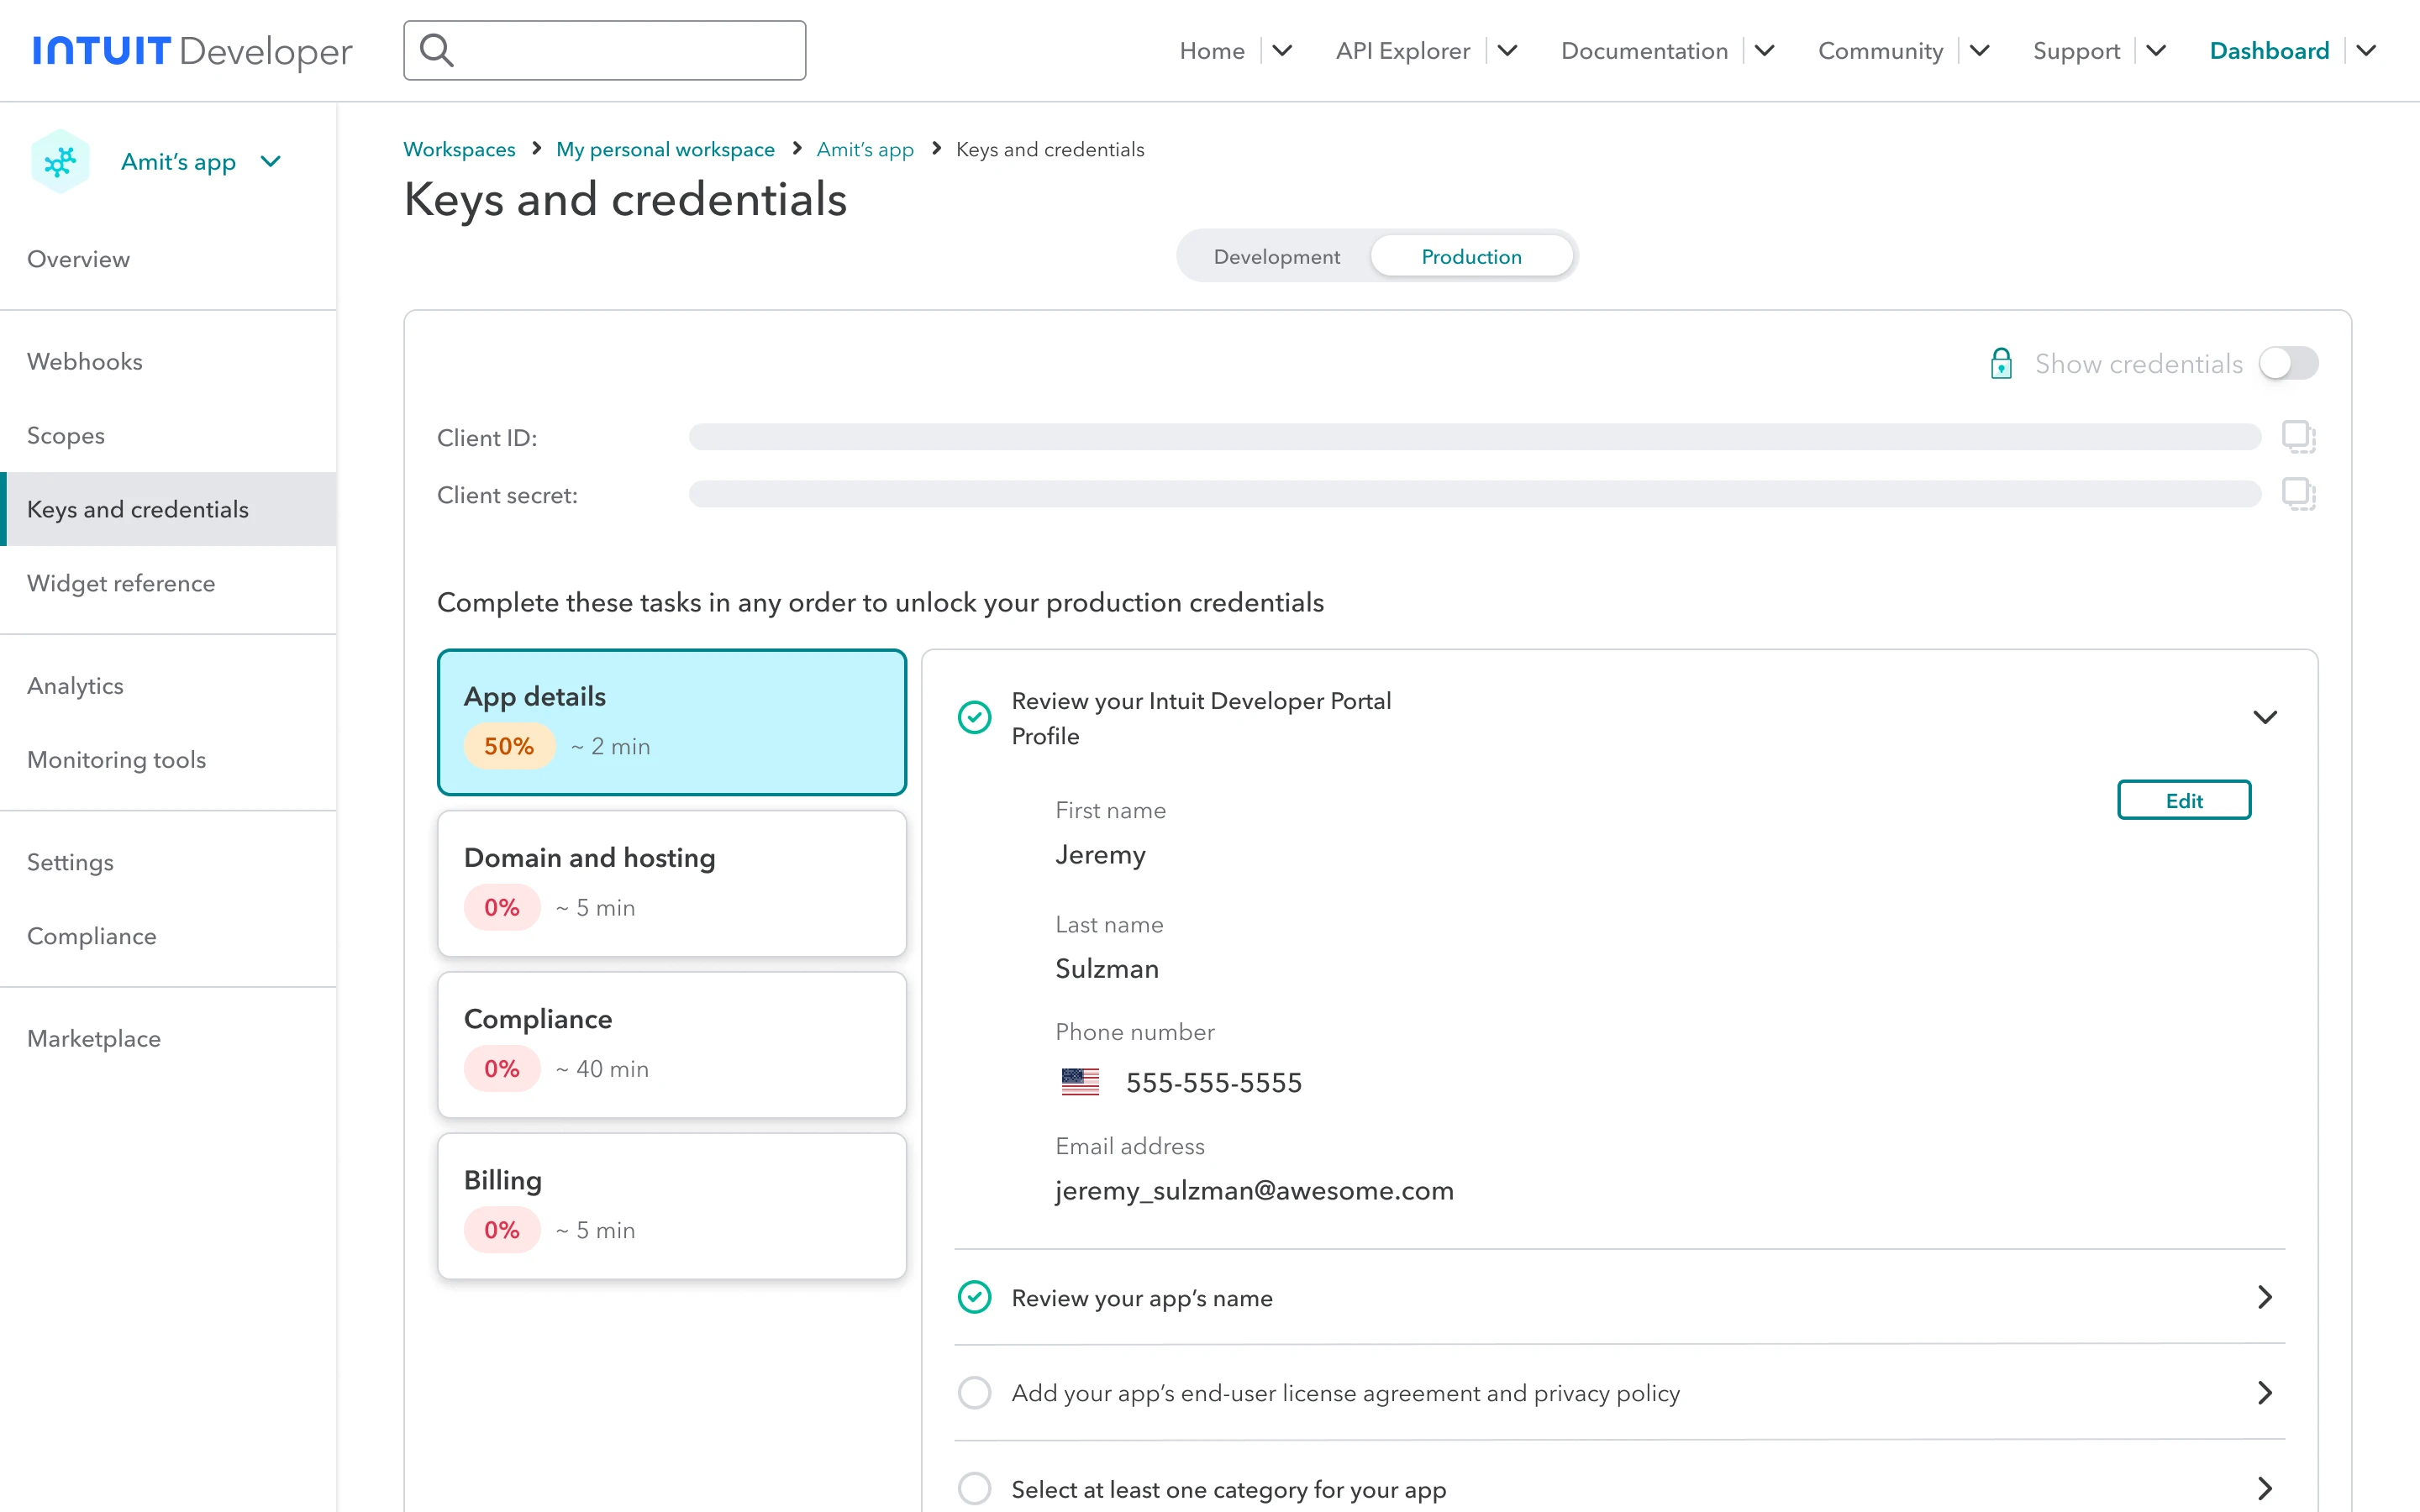Expand the end-user license agreement row

2265,1393
